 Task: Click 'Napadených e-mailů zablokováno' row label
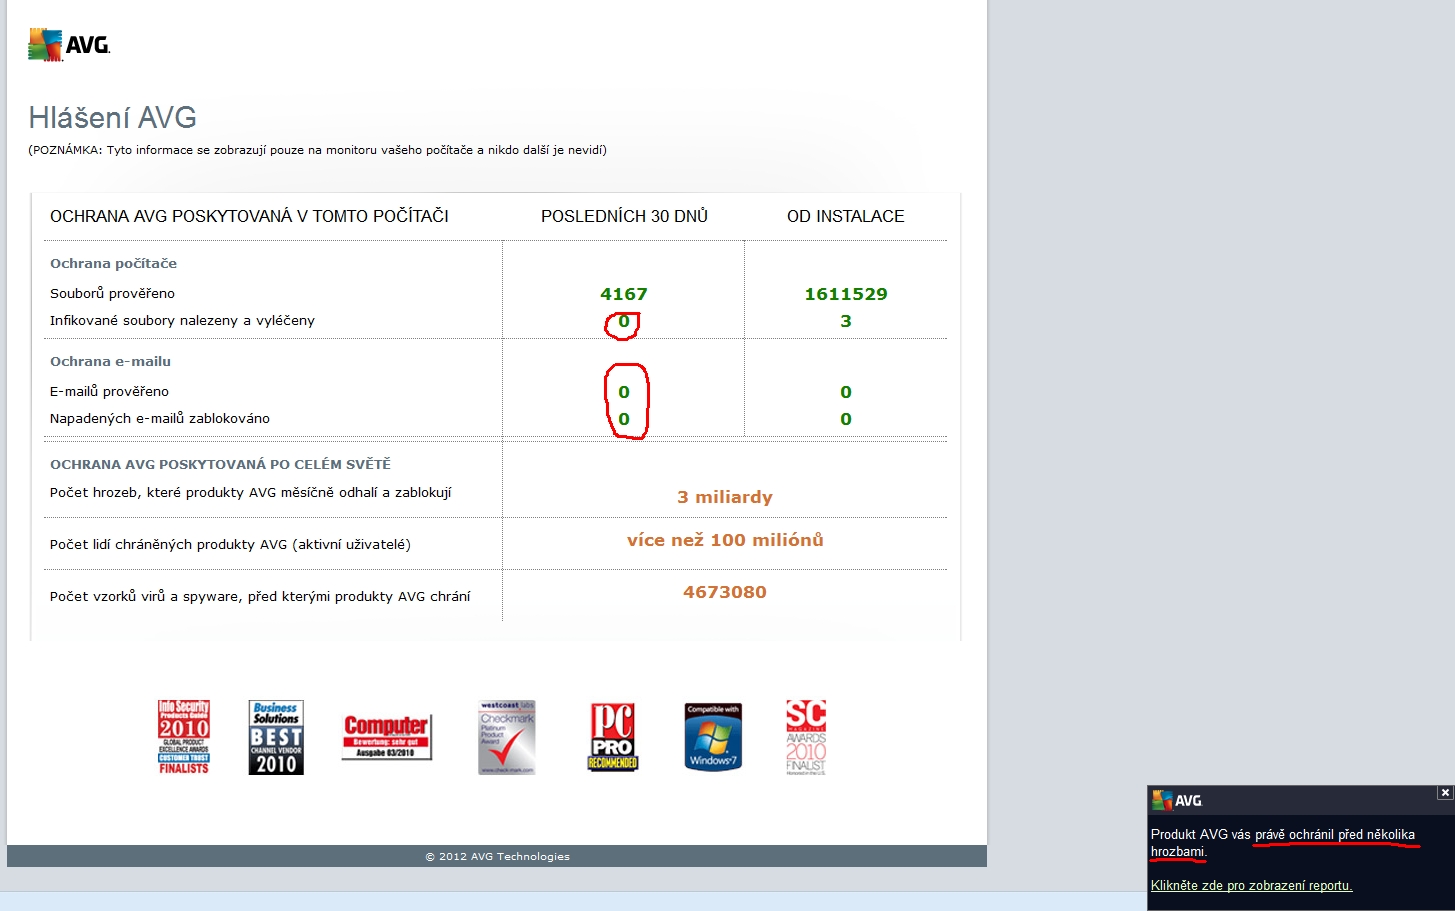160,418
